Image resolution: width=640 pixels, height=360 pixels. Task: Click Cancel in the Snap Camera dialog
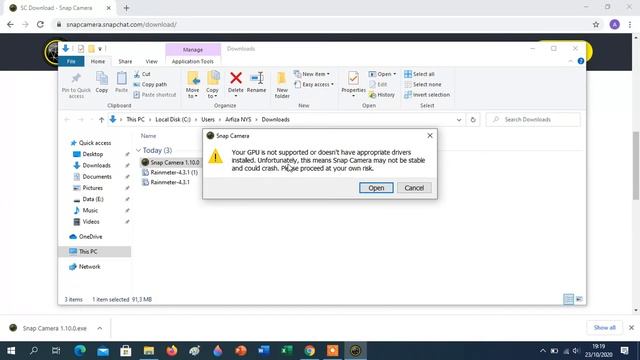coord(414,188)
